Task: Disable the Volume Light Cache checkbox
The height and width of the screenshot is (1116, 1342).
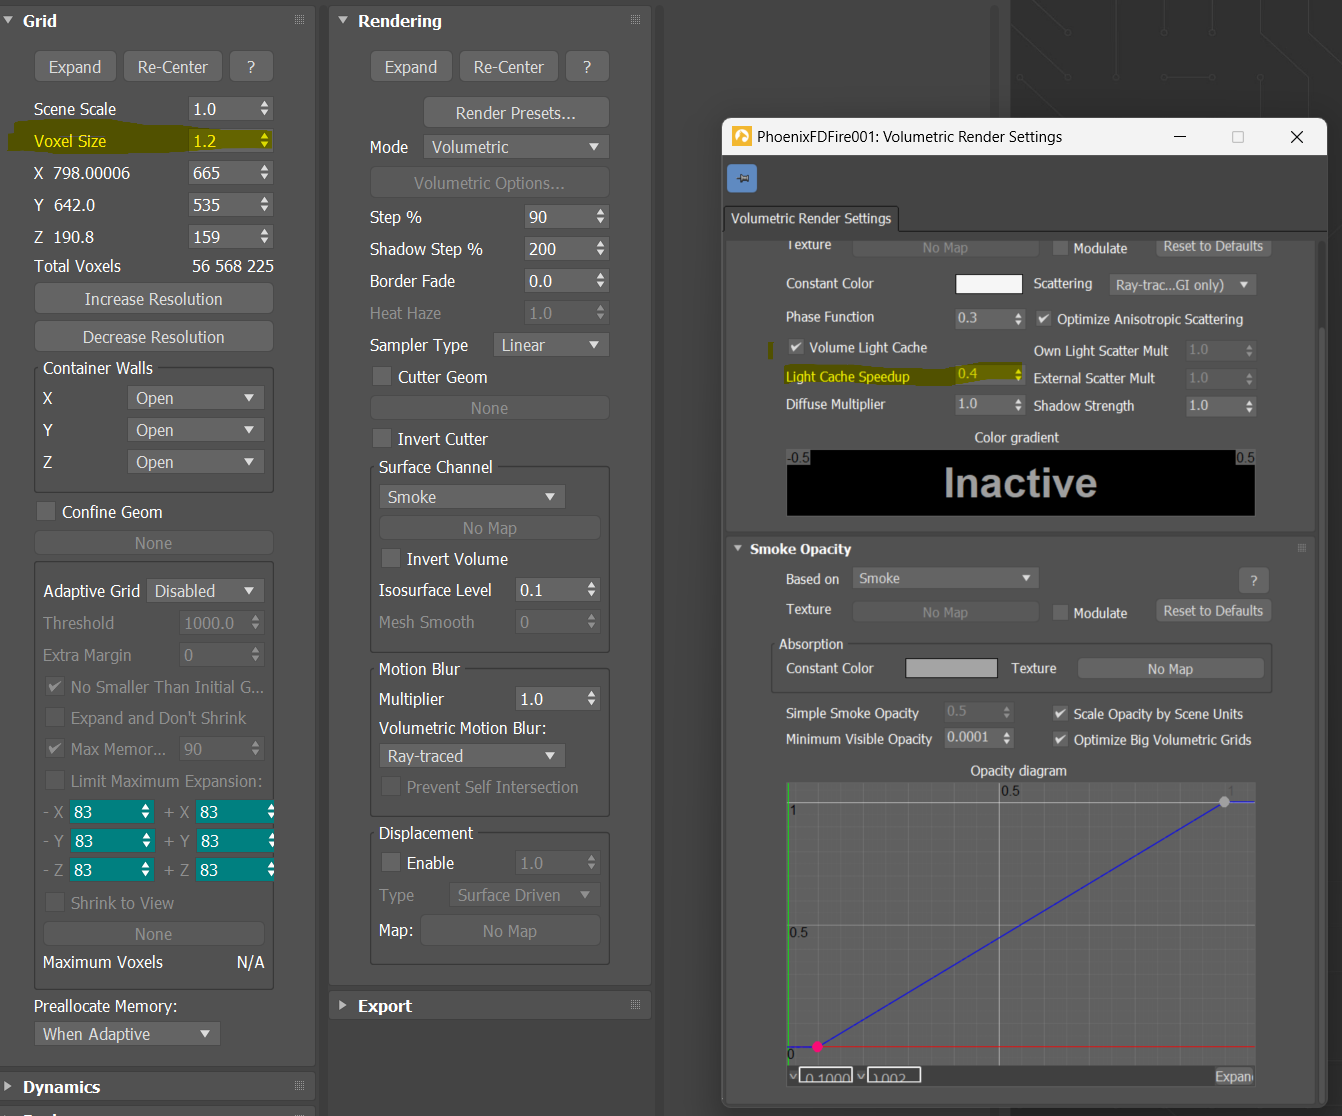Action: 796,347
